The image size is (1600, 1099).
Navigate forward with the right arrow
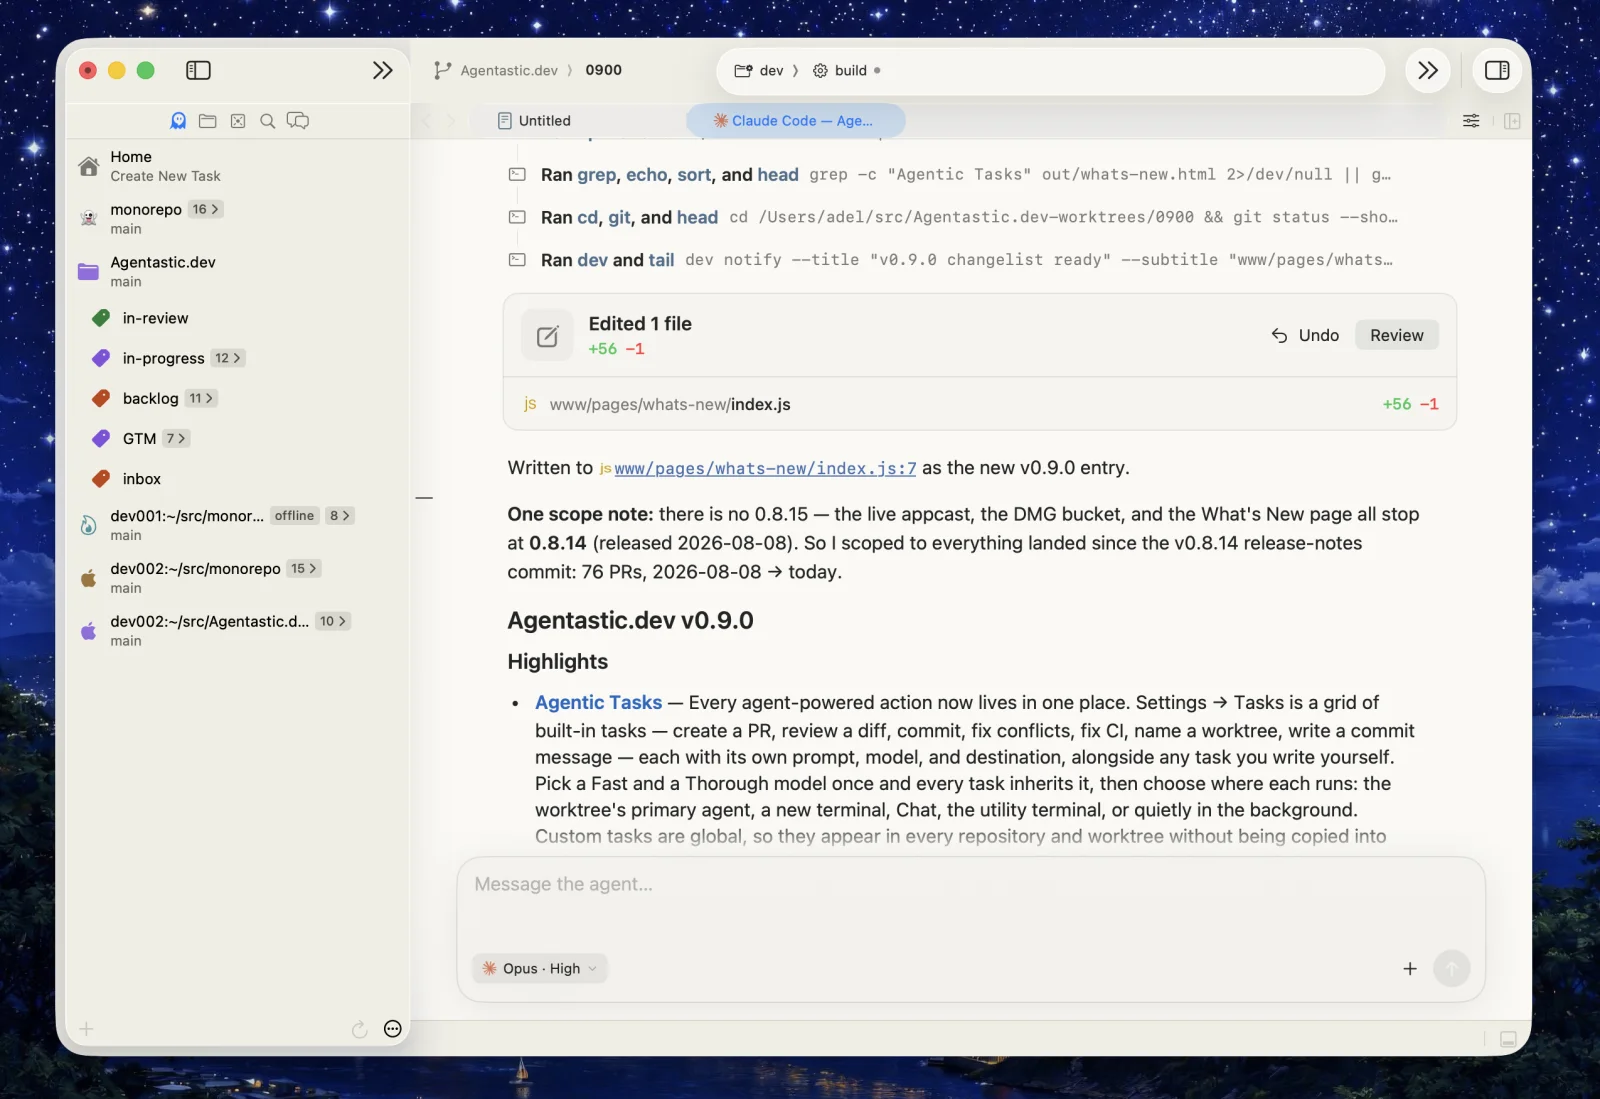(x=451, y=121)
